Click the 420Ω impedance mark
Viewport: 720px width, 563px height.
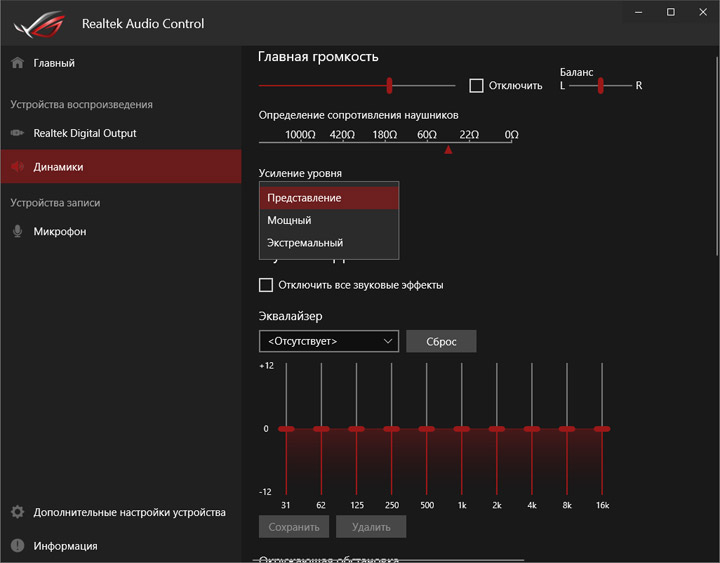pyautogui.click(x=342, y=135)
